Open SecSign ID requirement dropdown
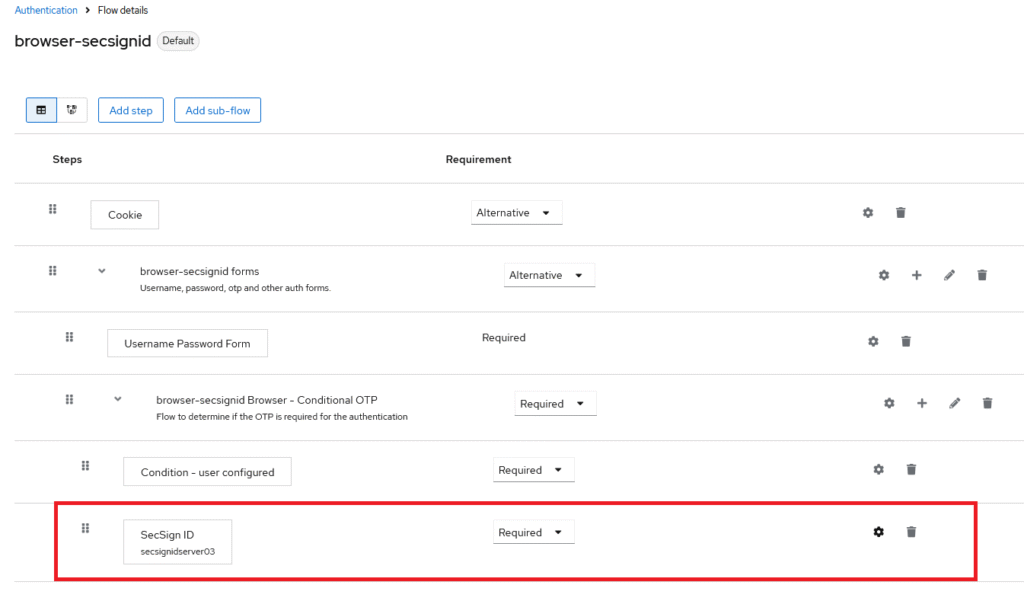This screenshot has height=601, width=1024. click(534, 533)
